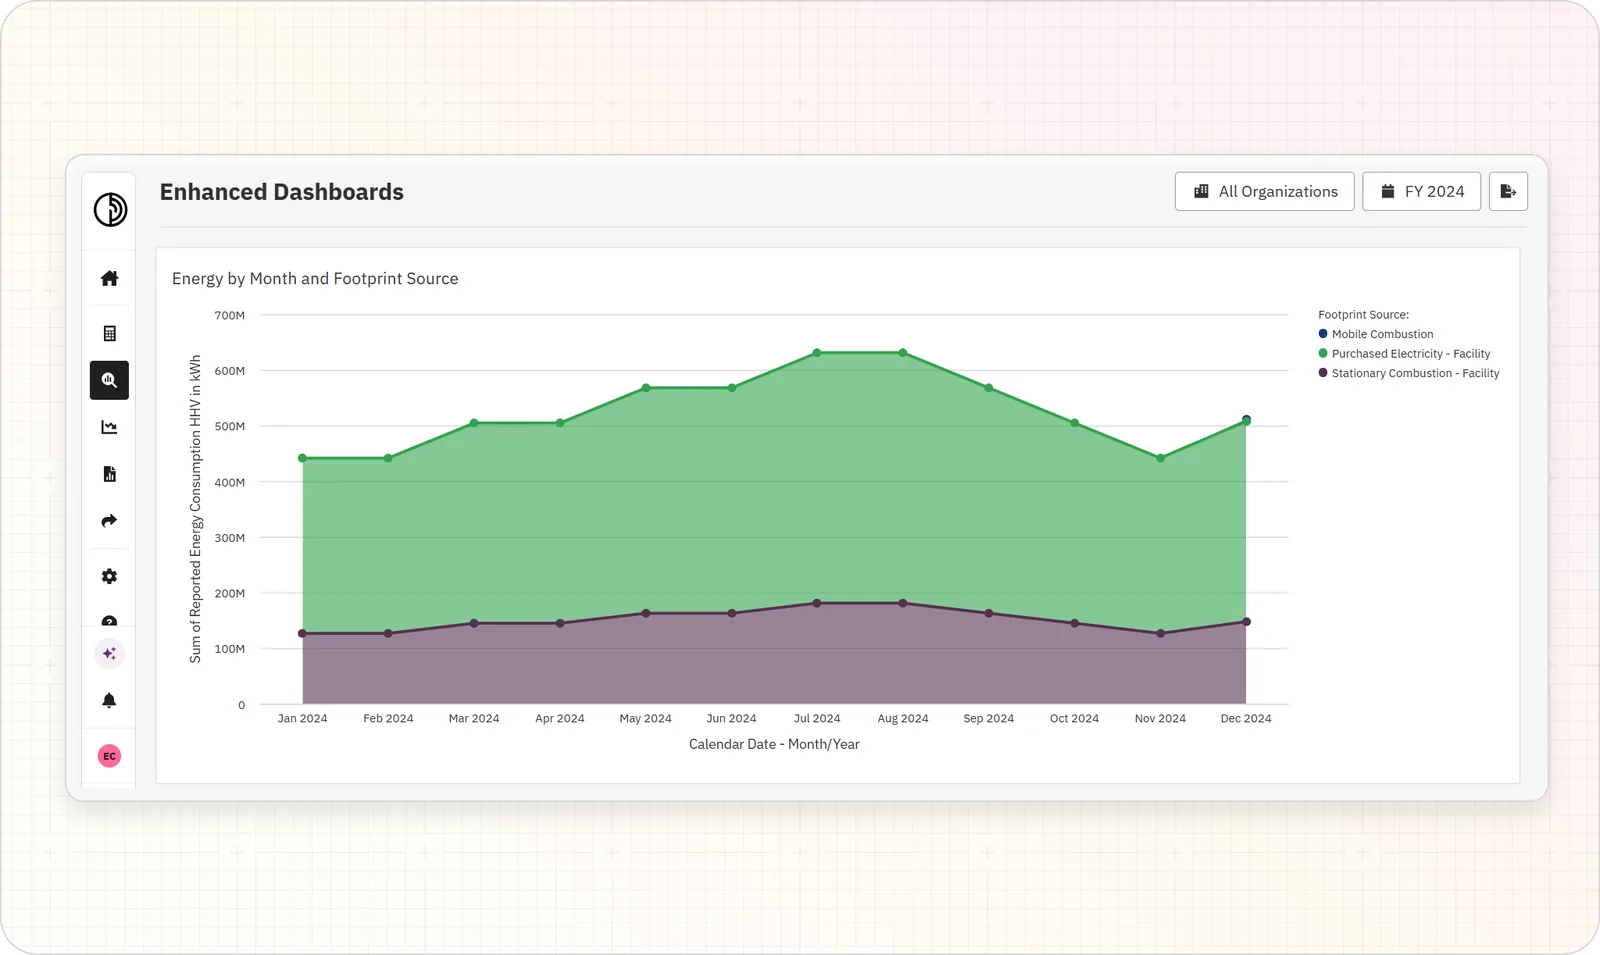Click the 'Sep 2024' x-axis label
Screen dimensions: 1600x955
click(989, 718)
